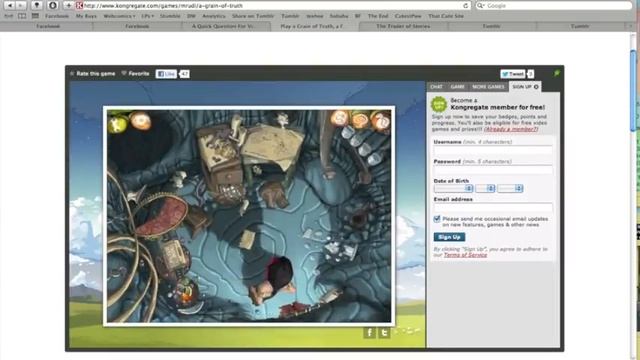640x360 pixels.
Task: Switch to the GAME tab
Action: click(458, 87)
